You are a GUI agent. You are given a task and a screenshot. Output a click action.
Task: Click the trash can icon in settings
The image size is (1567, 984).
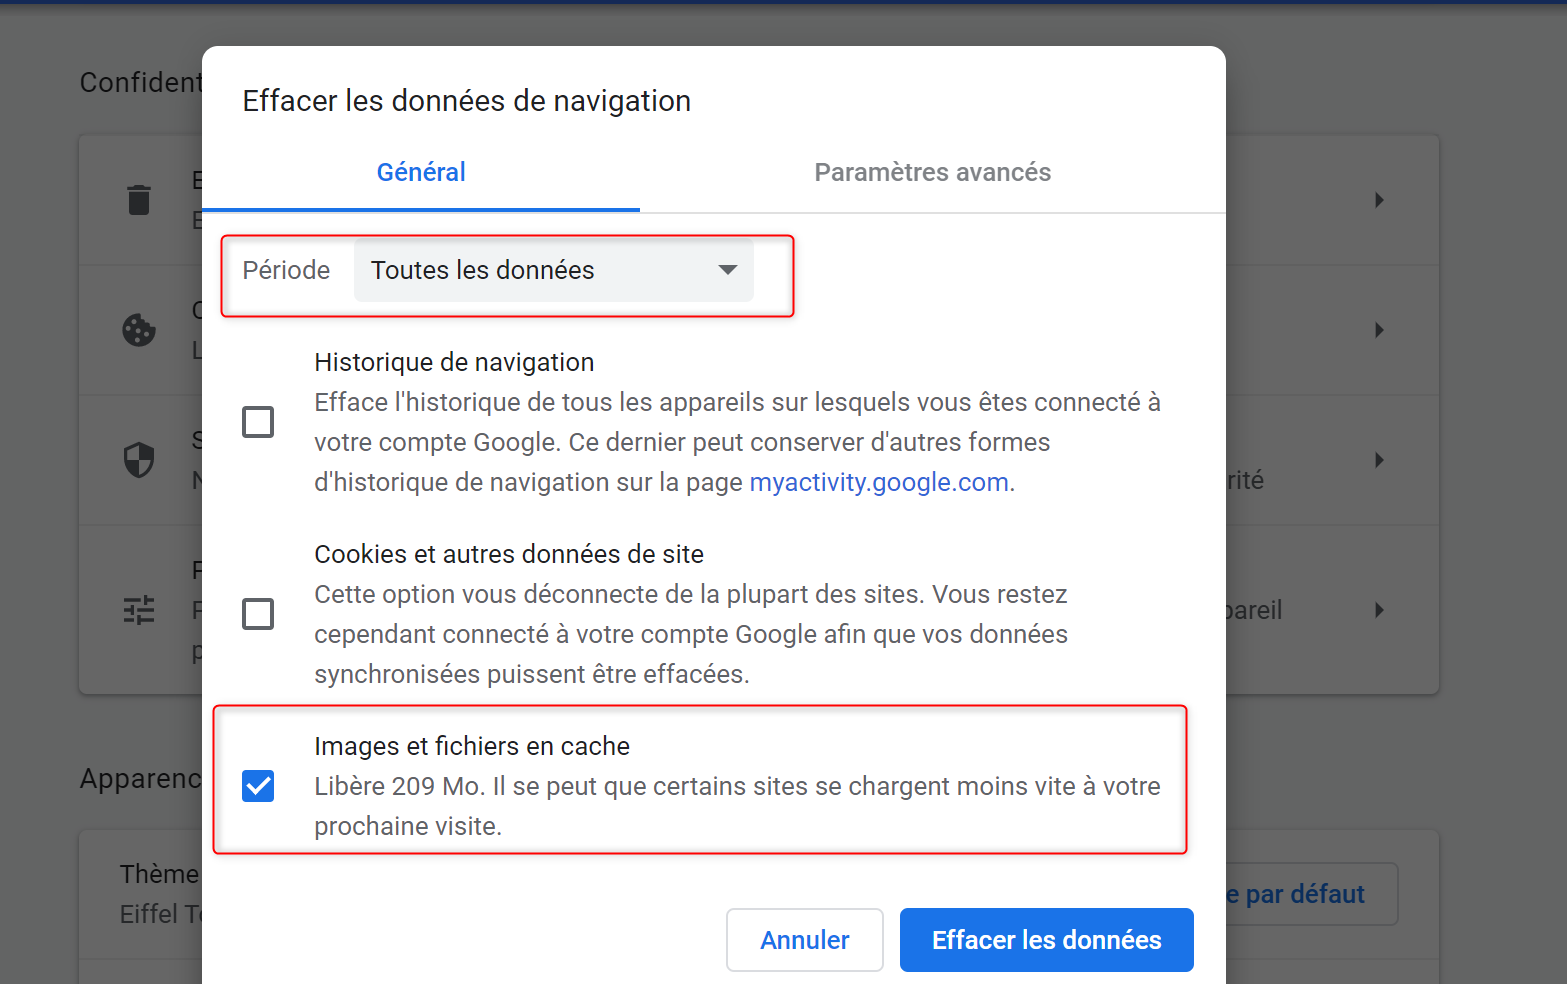(x=139, y=200)
